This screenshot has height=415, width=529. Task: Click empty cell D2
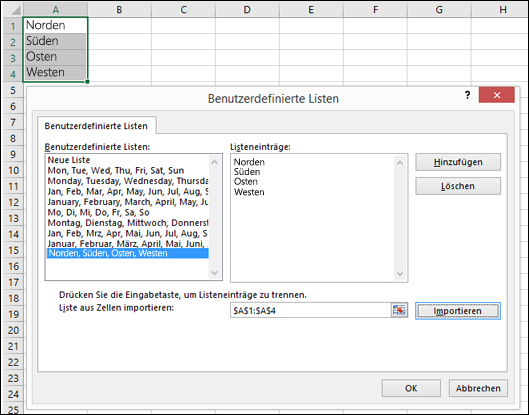[x=247, y=41]
